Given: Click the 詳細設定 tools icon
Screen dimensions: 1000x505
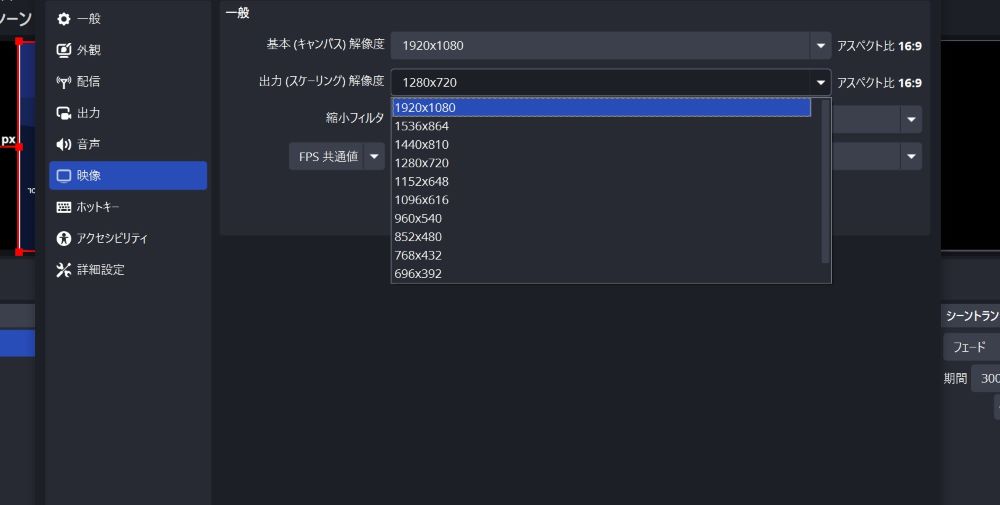Looking at the screenshot, I should coord(64,270).
